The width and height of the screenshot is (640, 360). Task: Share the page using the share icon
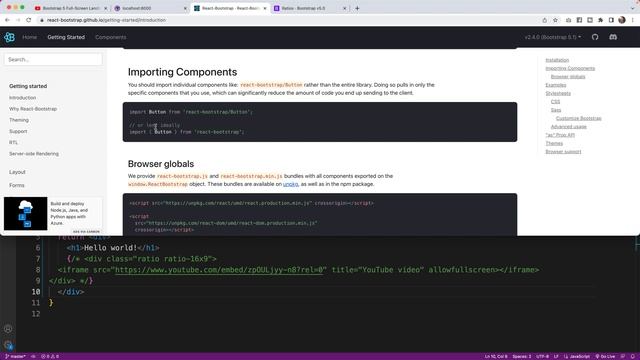tap(544, 20)
